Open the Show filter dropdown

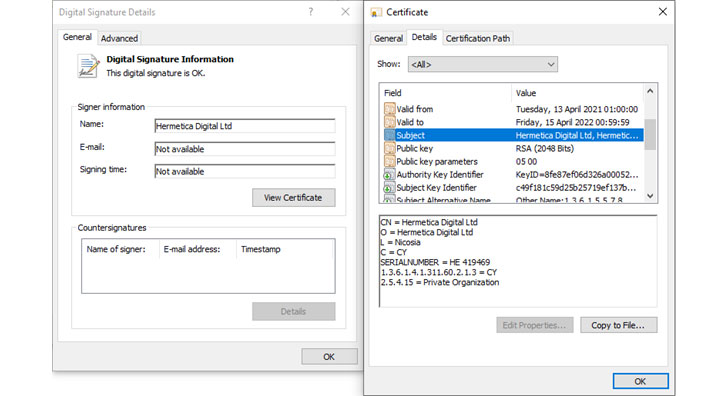tap(483, 65)
